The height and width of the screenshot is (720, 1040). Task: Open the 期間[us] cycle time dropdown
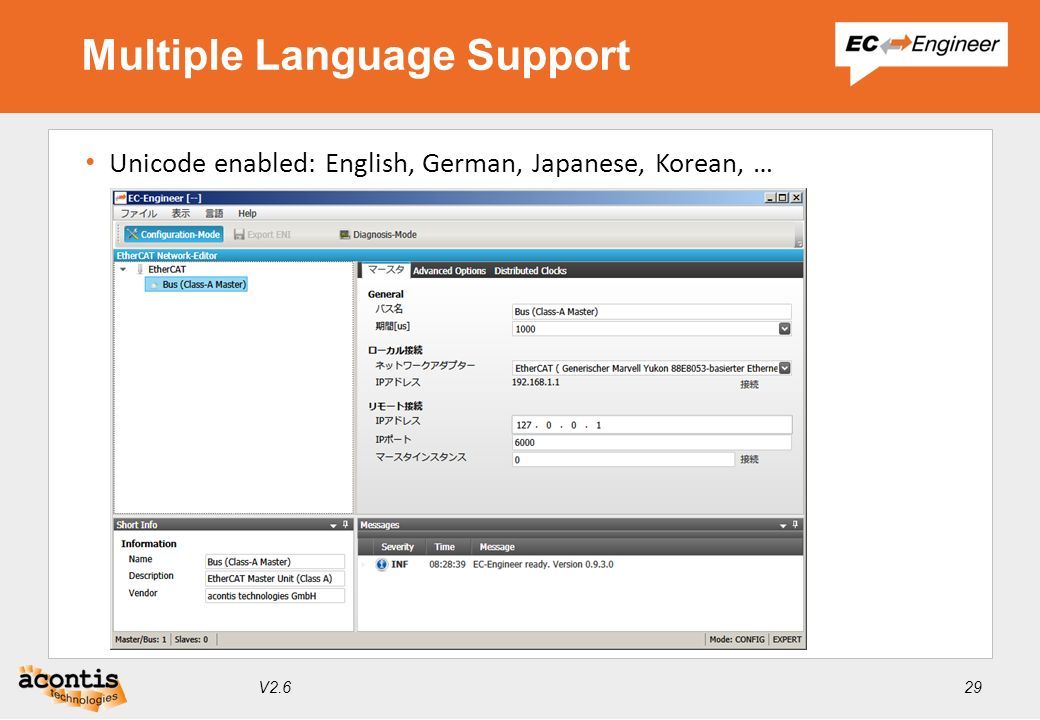click(x=784, y=329)
